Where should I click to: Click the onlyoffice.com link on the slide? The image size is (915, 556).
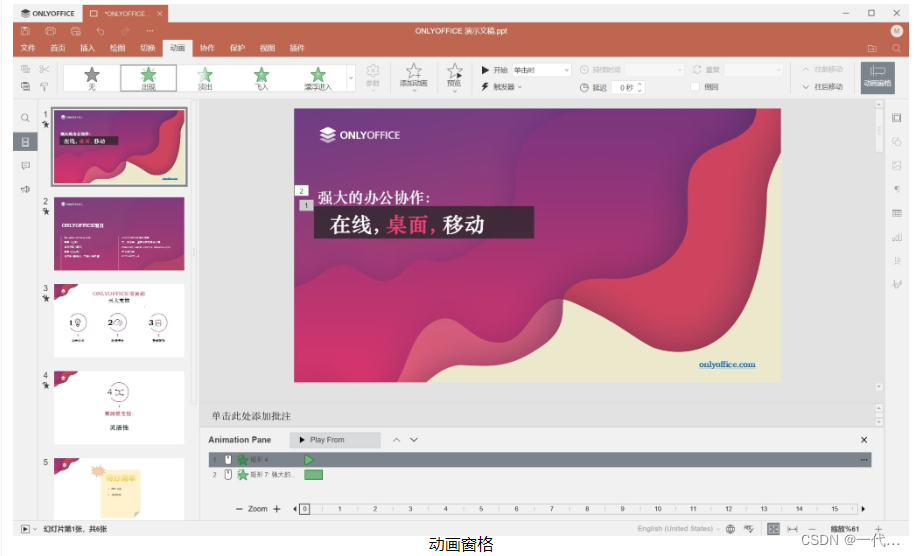tap(727, 364)
